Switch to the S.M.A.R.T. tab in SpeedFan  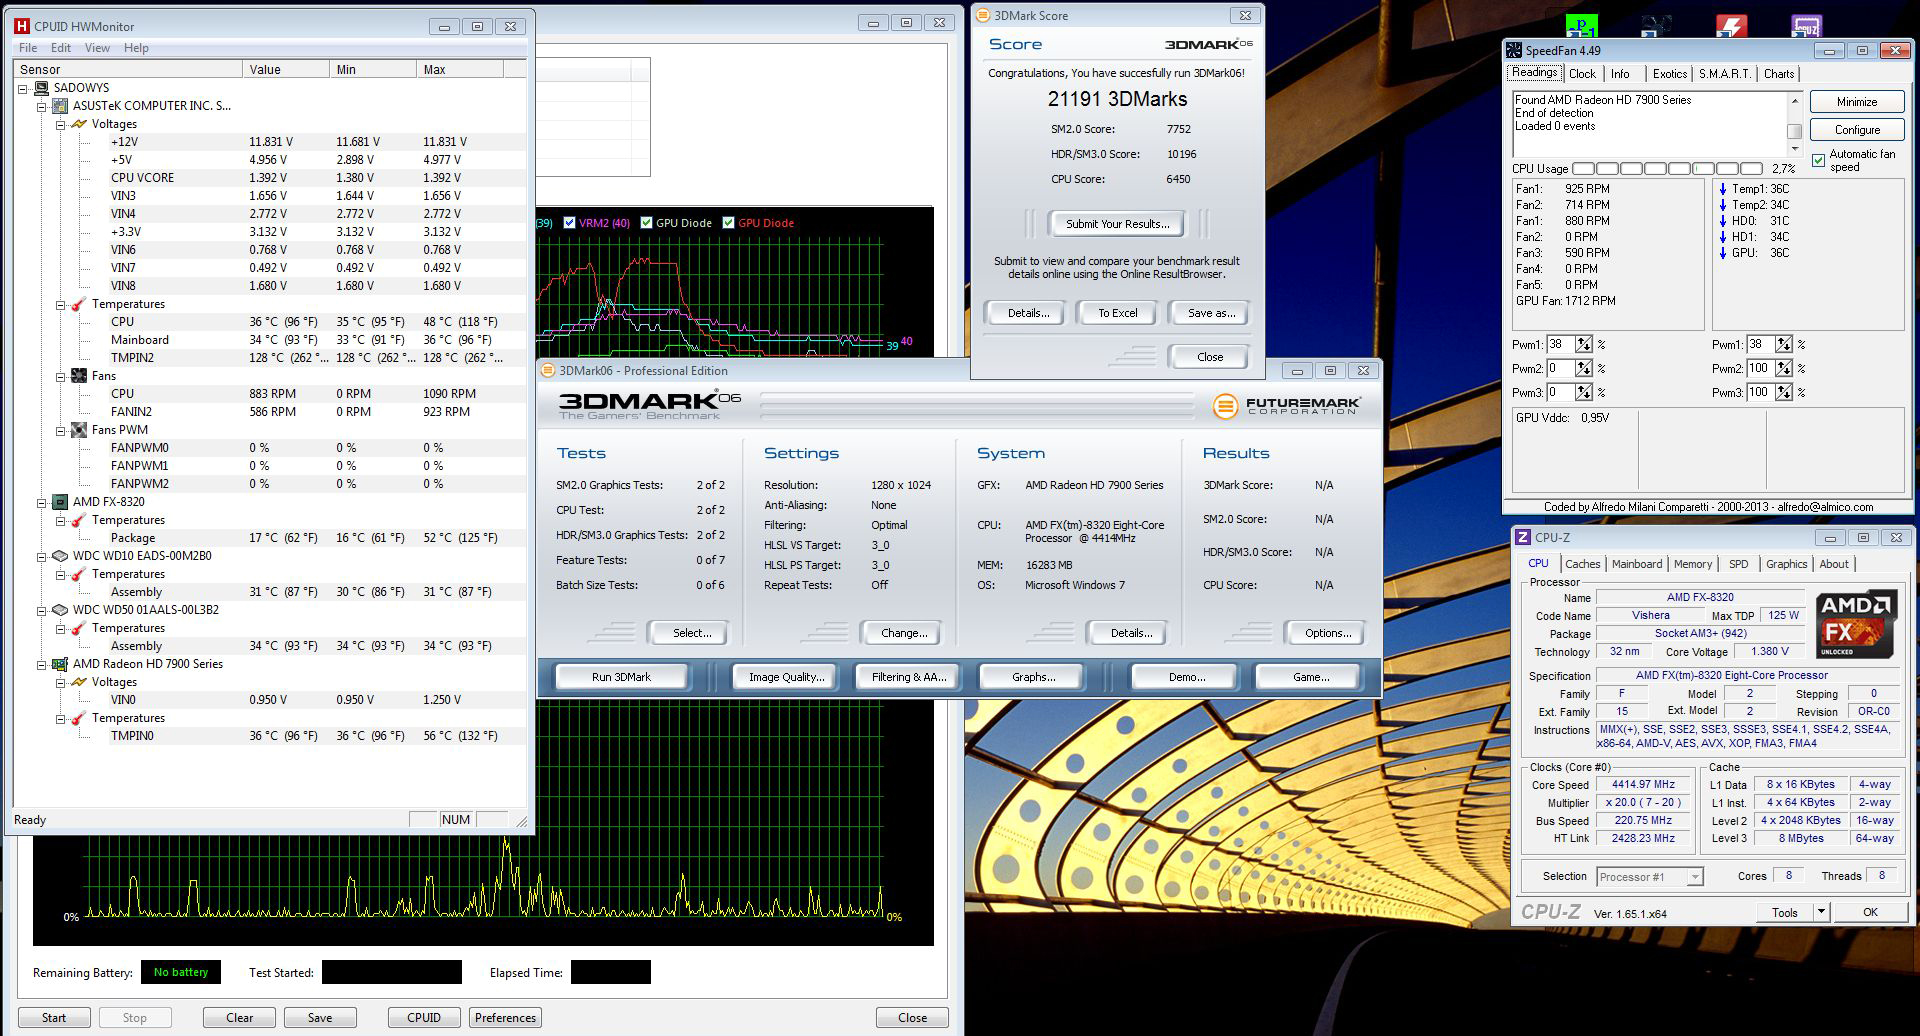[1724, 74]
